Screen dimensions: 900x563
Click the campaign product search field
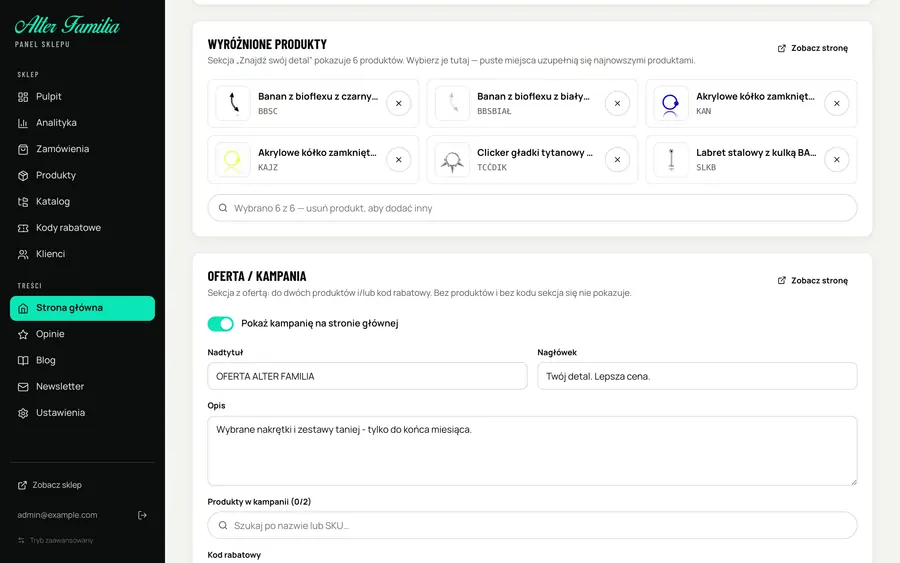click(x=532, y=526)
